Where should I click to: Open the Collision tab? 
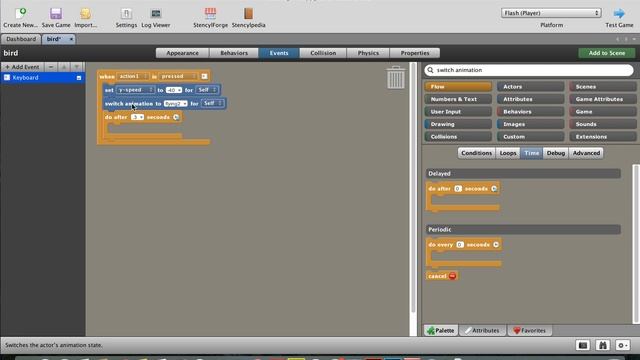(323, 53)
